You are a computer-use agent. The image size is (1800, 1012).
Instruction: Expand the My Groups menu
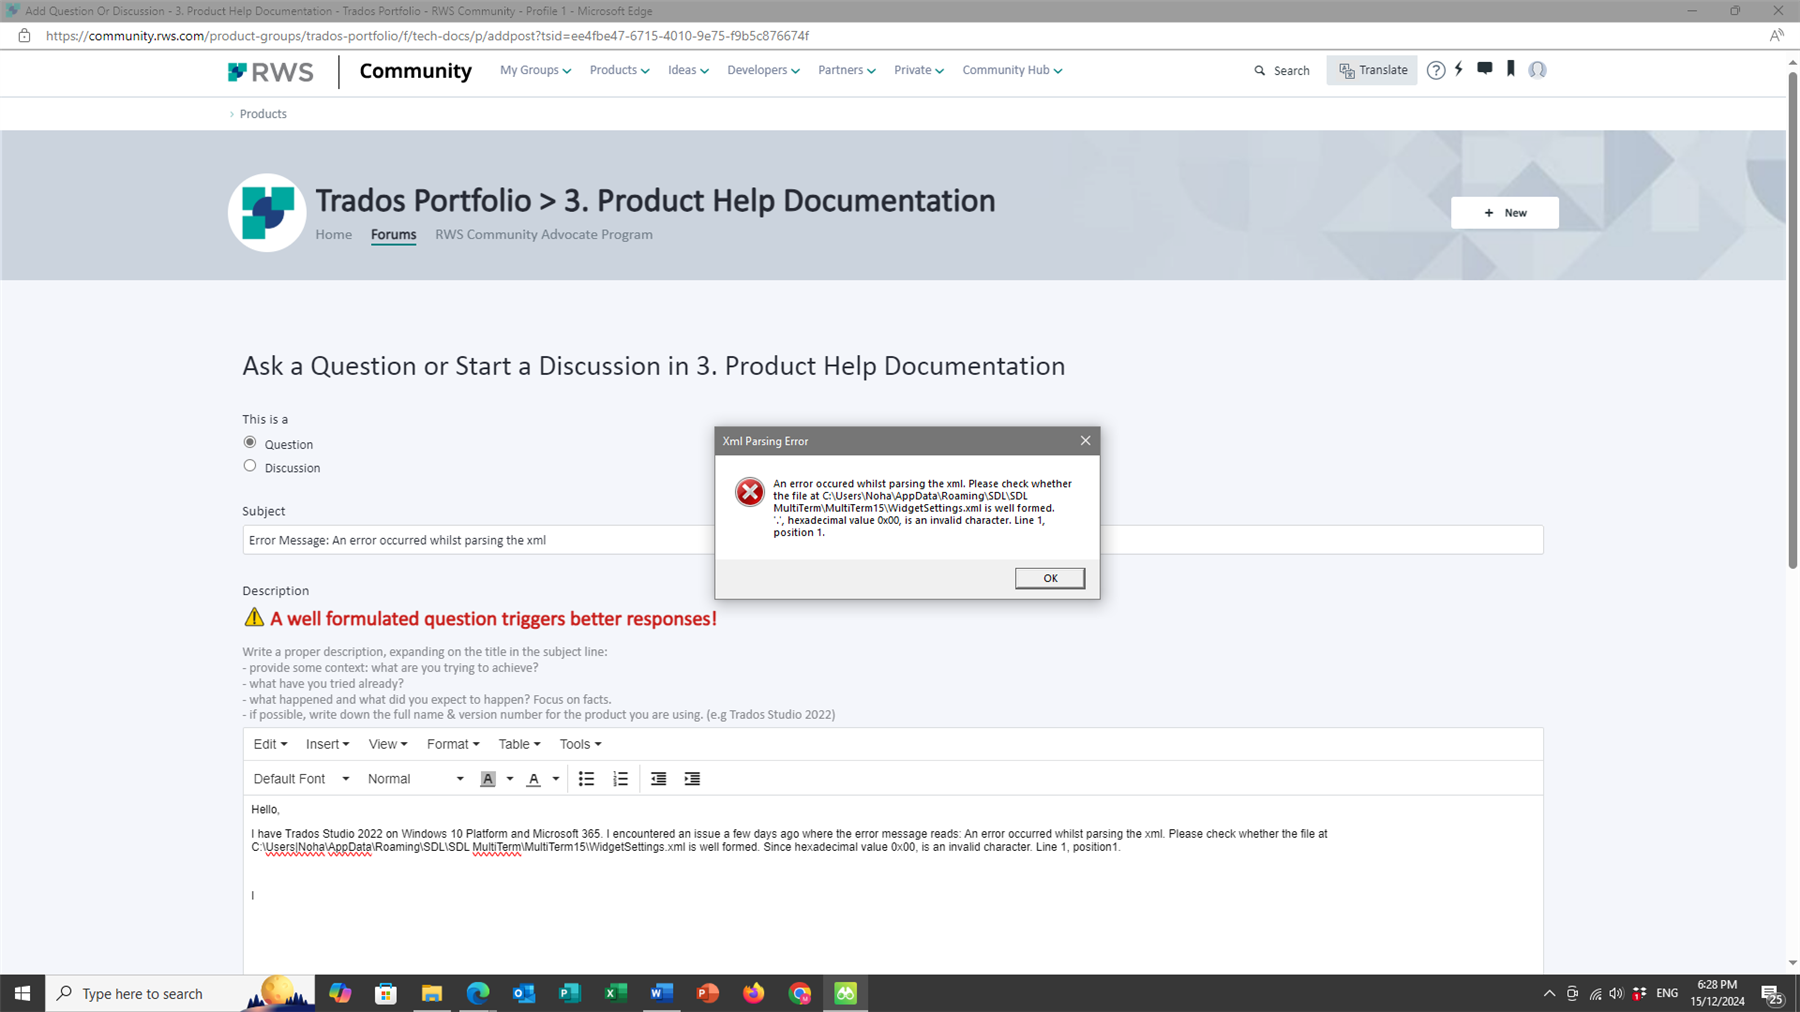point(535,70)
